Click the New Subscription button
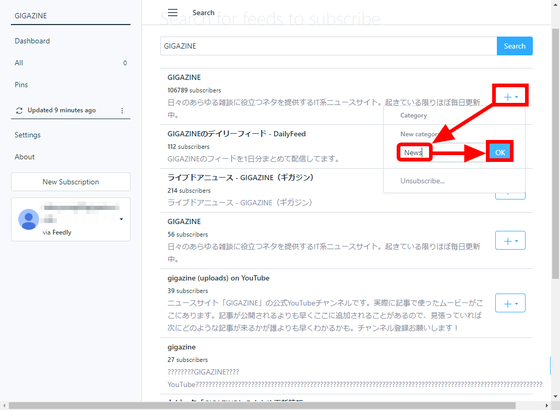This screenshot has height=410, width=560. pyautogui.click(x=71, y=182)
